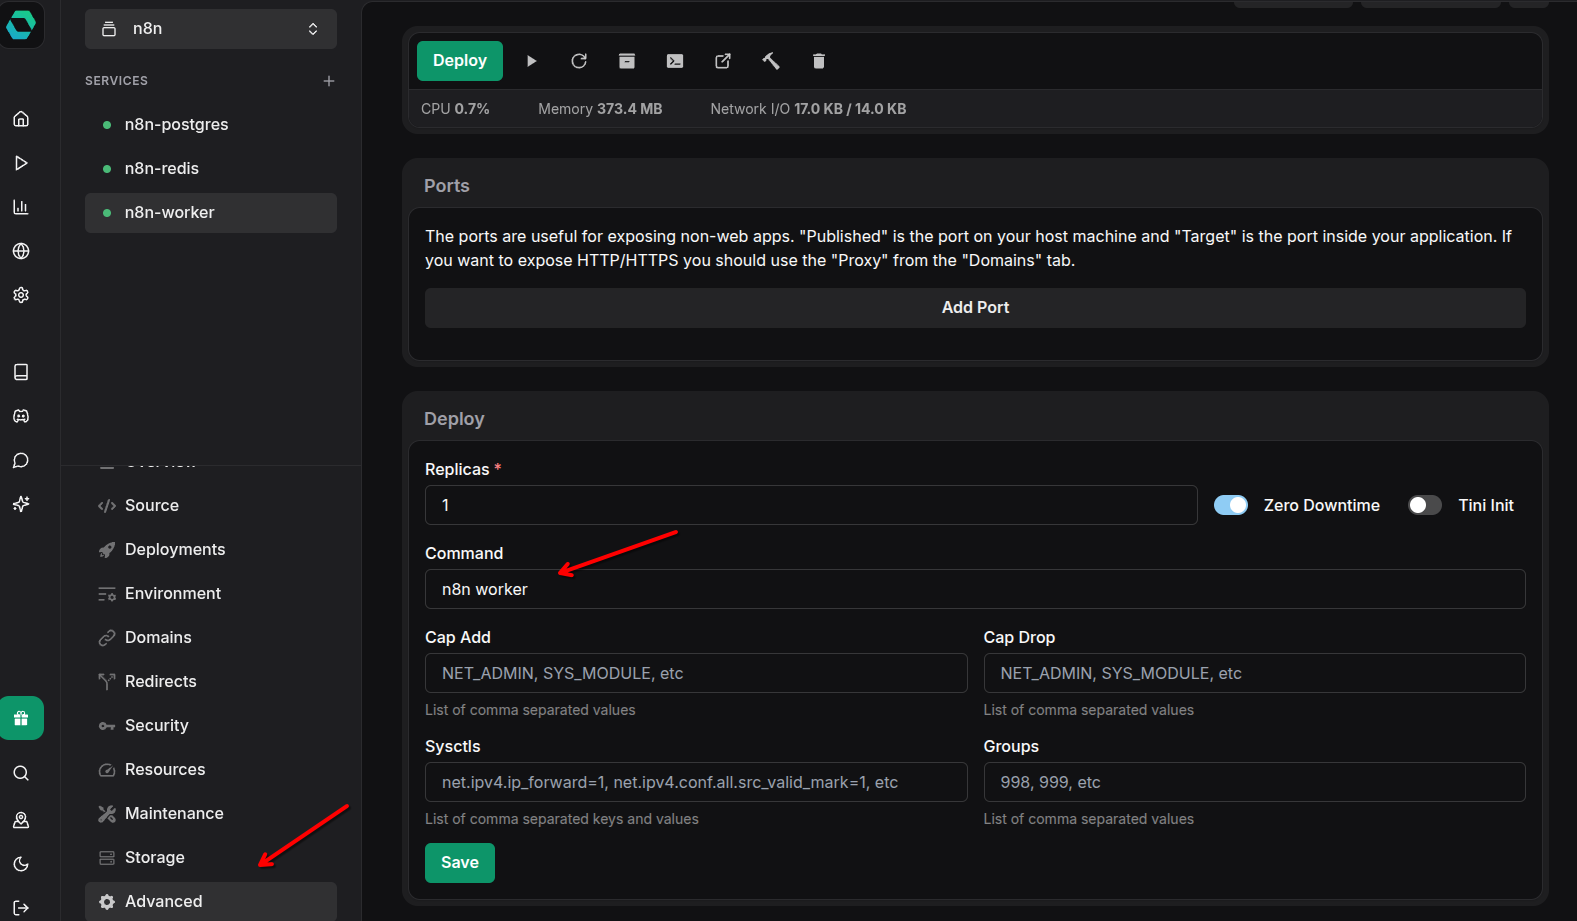
Task: Click the Cap Add input field
Action: [696, 673]
